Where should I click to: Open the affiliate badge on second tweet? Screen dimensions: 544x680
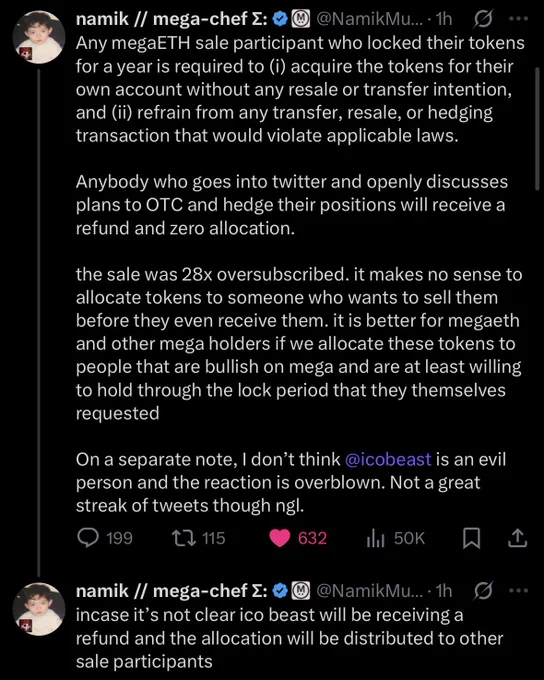300,591
